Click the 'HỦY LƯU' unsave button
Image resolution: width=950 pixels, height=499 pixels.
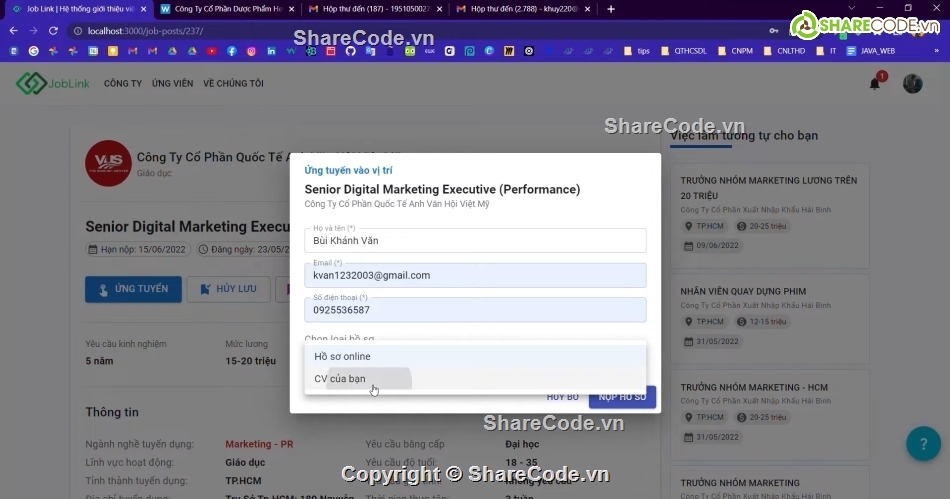coord(228,289)
